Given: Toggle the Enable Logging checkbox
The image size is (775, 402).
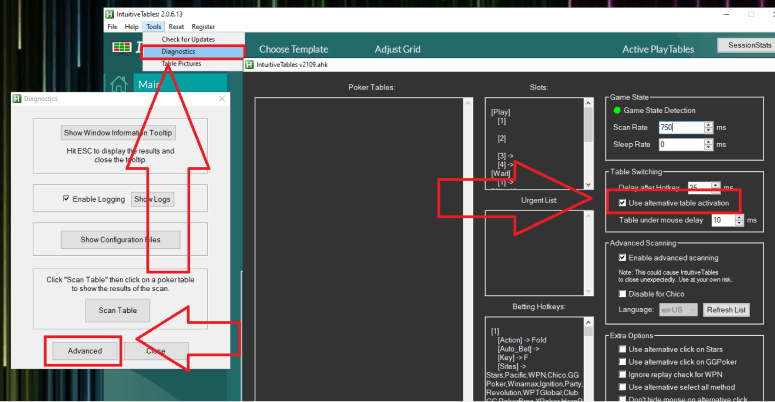Looking at the screenshot, I should pos(66,198).
